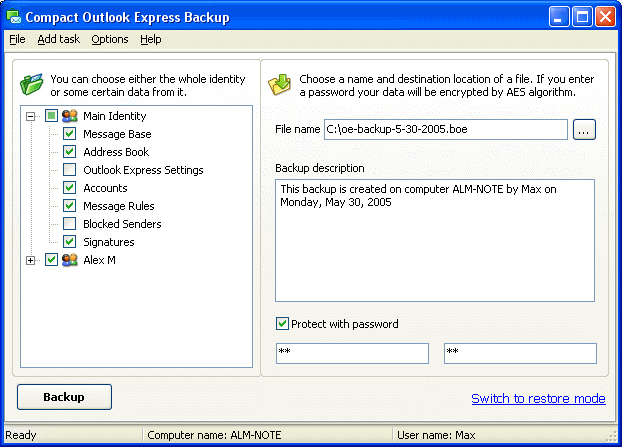
Task: Click the Alex M users icon
Action: pos(70,260)
